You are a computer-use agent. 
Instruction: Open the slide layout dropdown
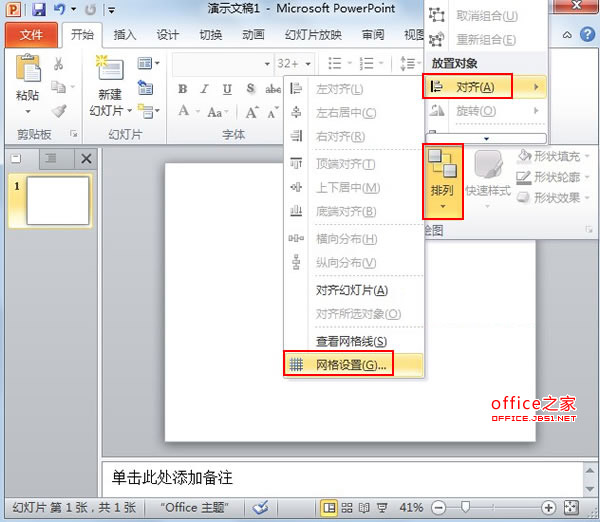click(148, 63)
